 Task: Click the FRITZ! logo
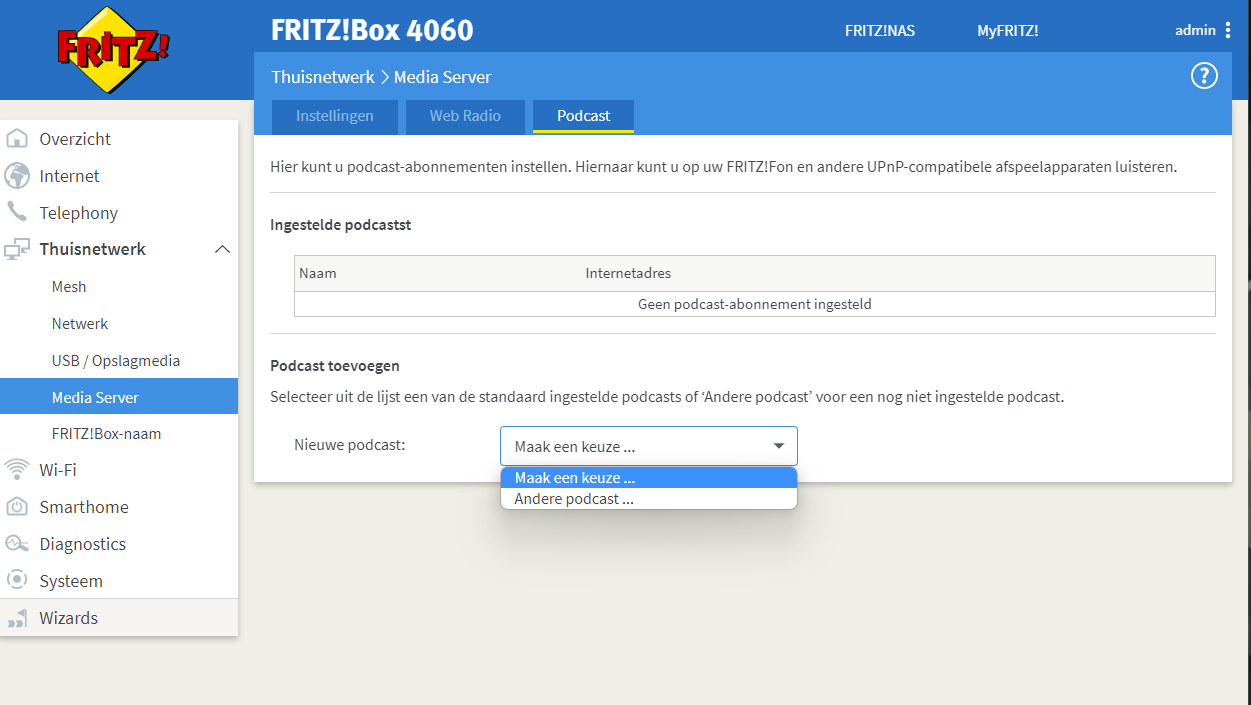pos(113,50)
